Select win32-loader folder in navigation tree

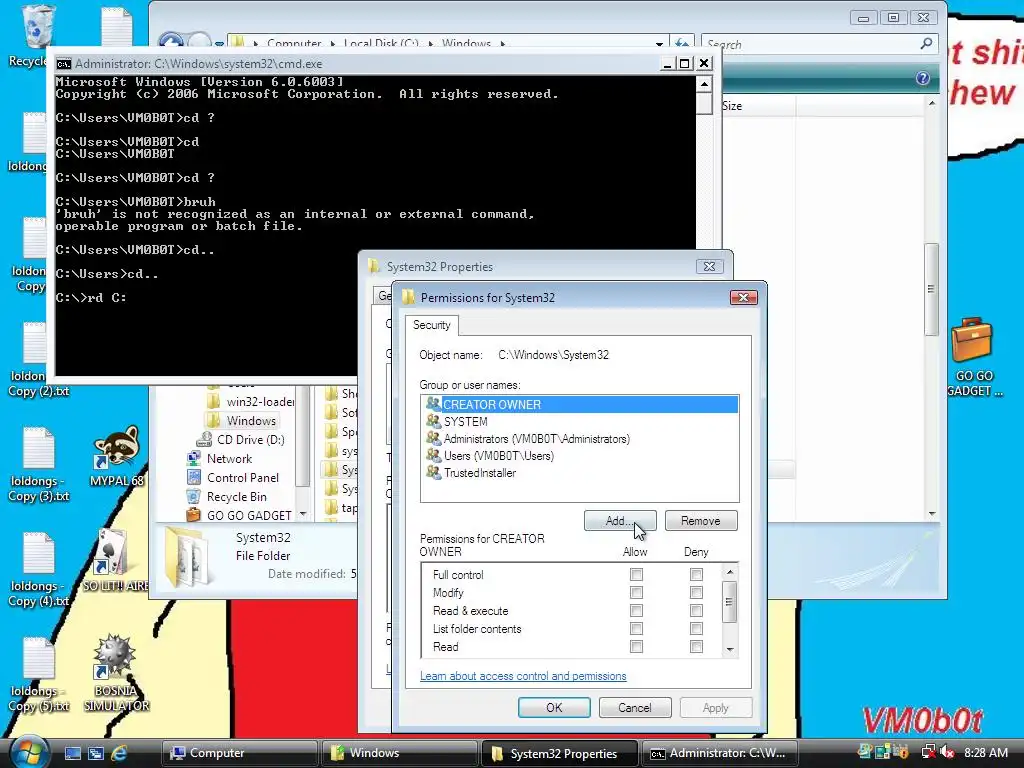(x=260, y=402)
